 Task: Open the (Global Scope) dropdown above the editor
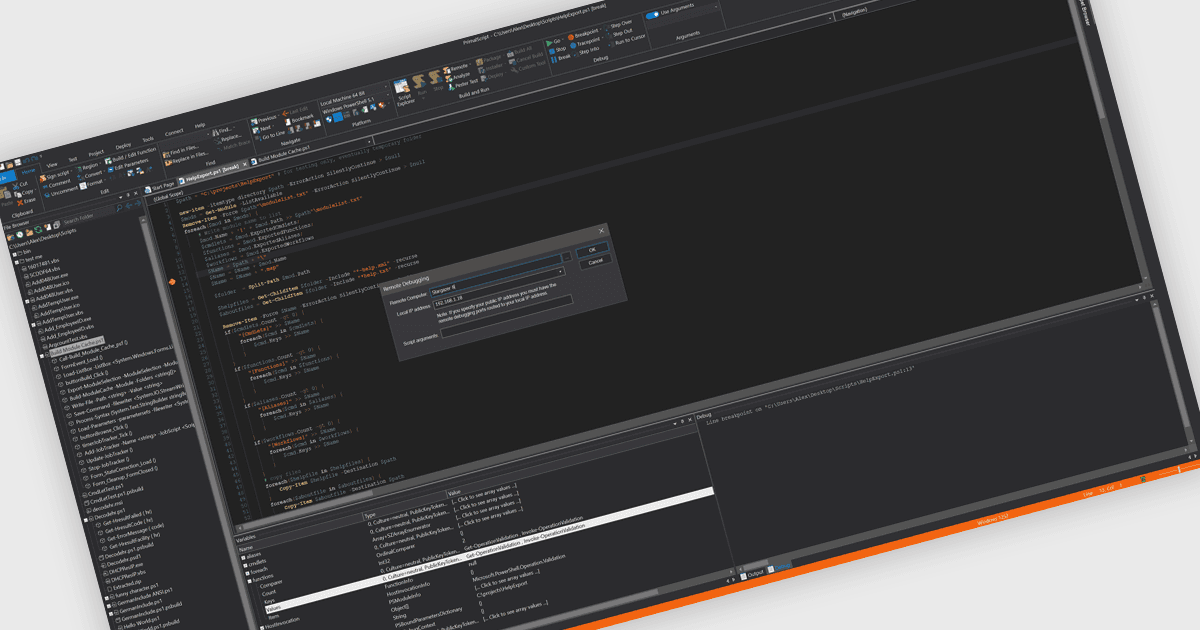point(262,171)
